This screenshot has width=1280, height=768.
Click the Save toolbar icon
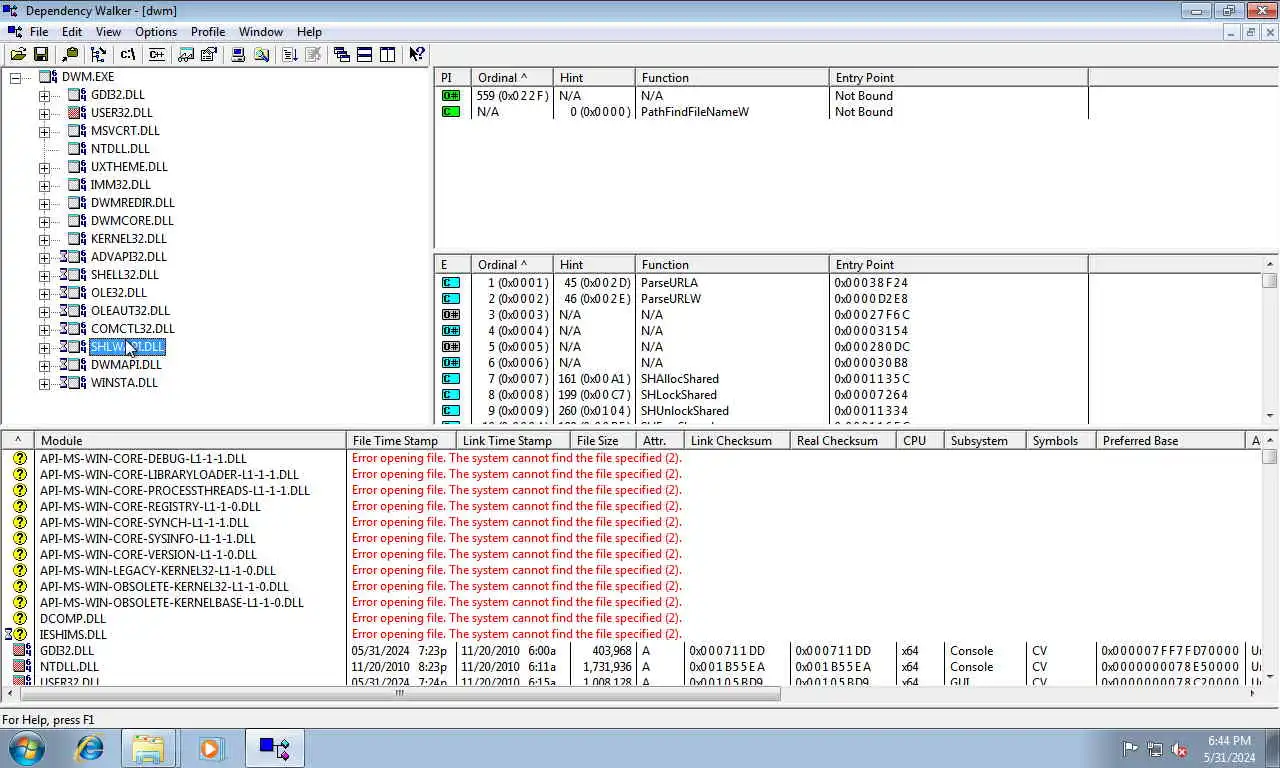coord(41,54)
